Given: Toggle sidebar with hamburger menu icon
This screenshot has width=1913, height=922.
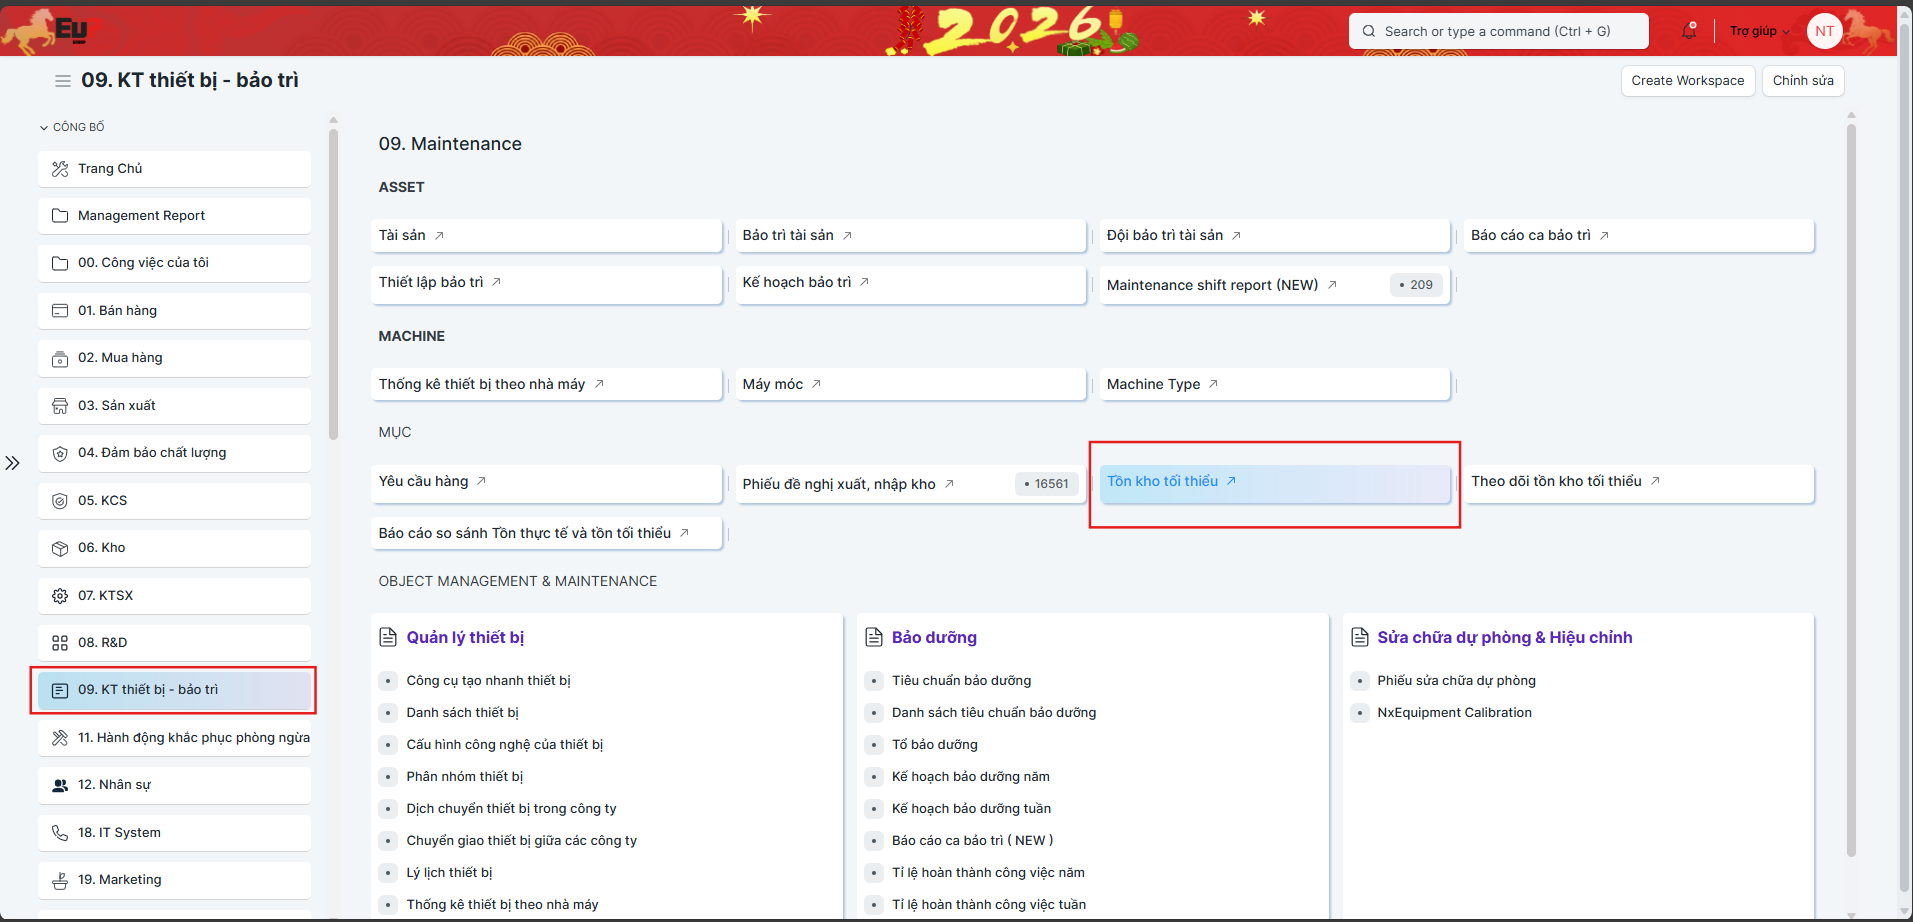Looking at the screenshot, I should coord(63,81).
